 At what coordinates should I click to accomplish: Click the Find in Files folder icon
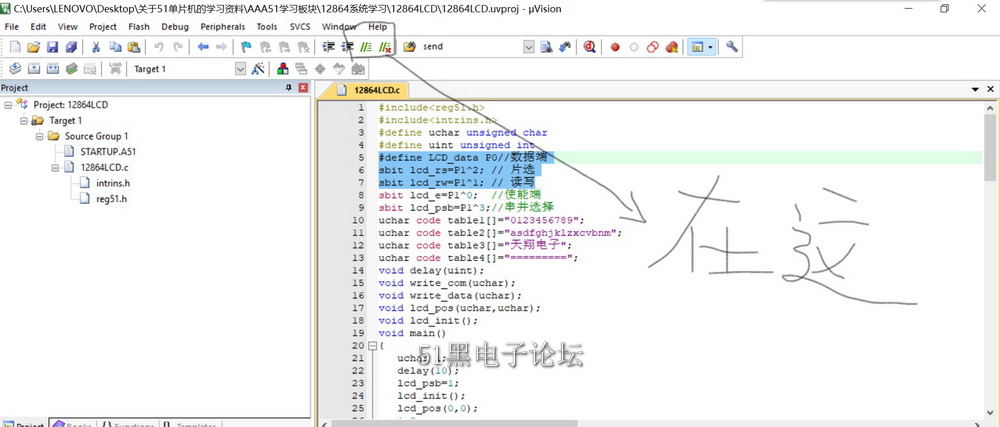[x=409, y=47]
